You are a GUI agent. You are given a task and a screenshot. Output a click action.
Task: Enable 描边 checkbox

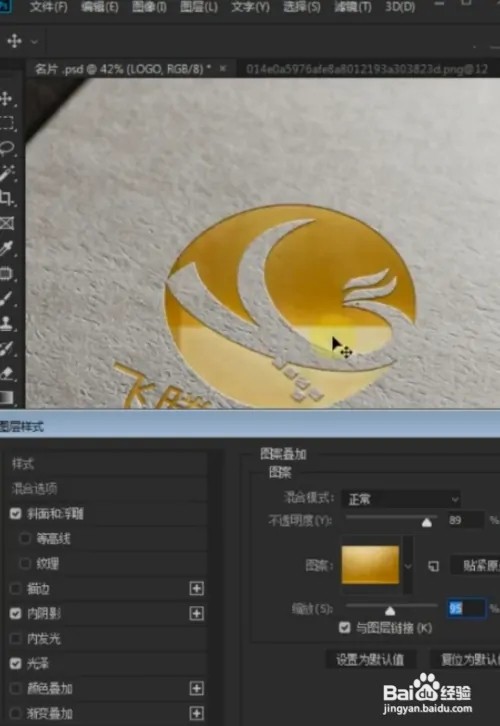16,588
